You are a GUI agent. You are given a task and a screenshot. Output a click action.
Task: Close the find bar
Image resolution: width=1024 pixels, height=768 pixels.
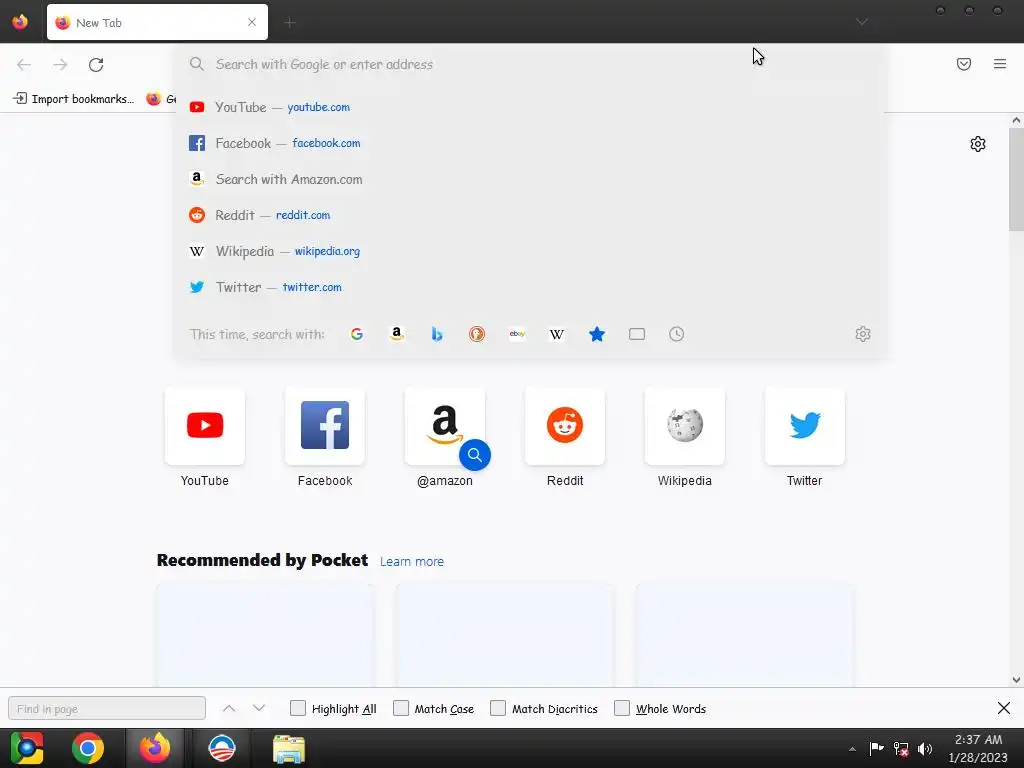pos(1004,708)
